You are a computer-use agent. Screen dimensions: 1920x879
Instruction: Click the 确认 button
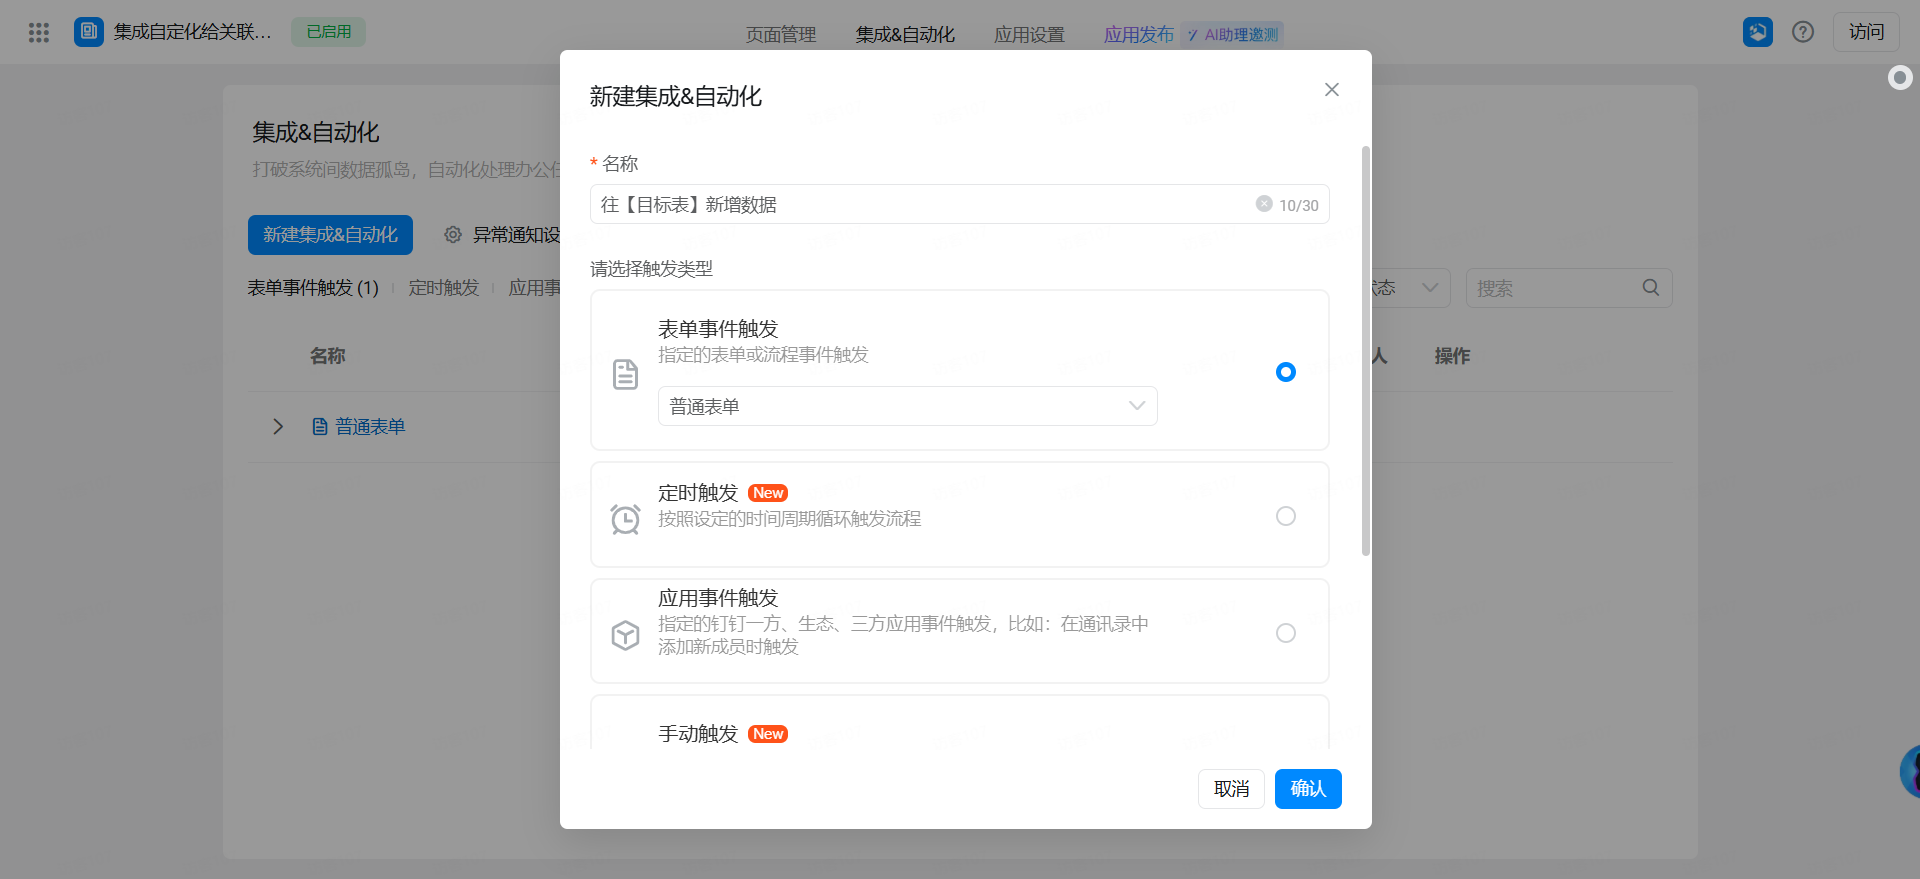point(1308,789)
